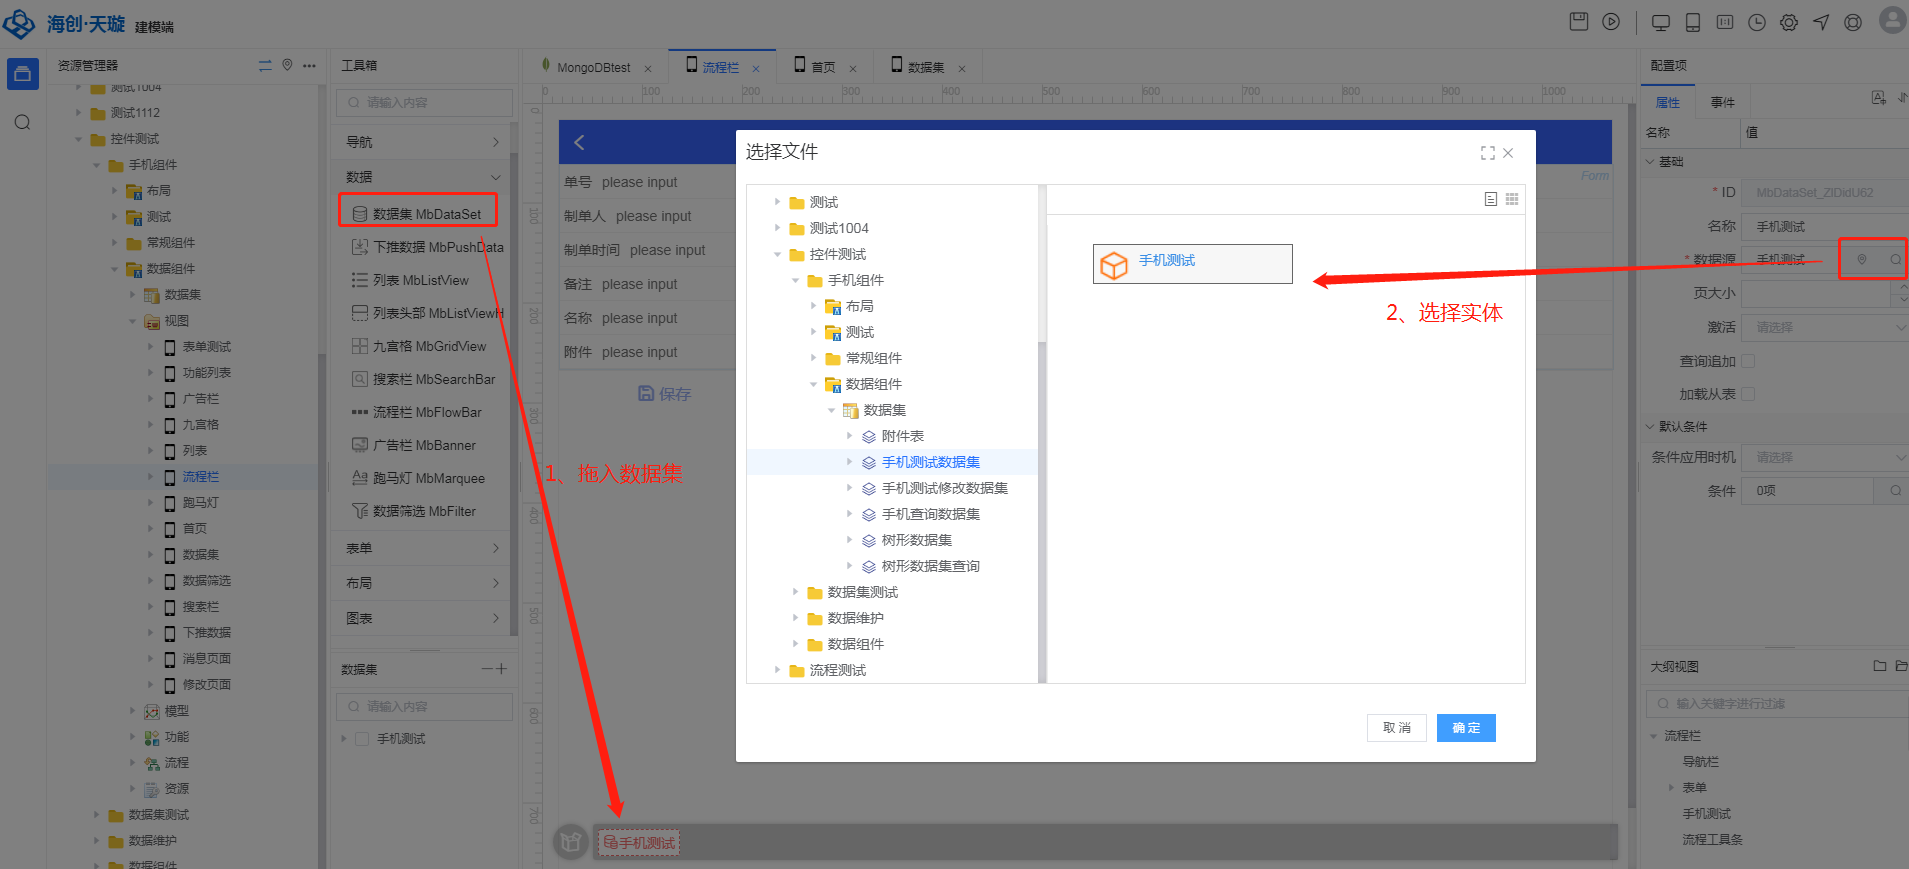Open the 事件 tab in config panel
This screenshot has width=1909, height=869.
pyautogui.click(x=1722, y=102)
